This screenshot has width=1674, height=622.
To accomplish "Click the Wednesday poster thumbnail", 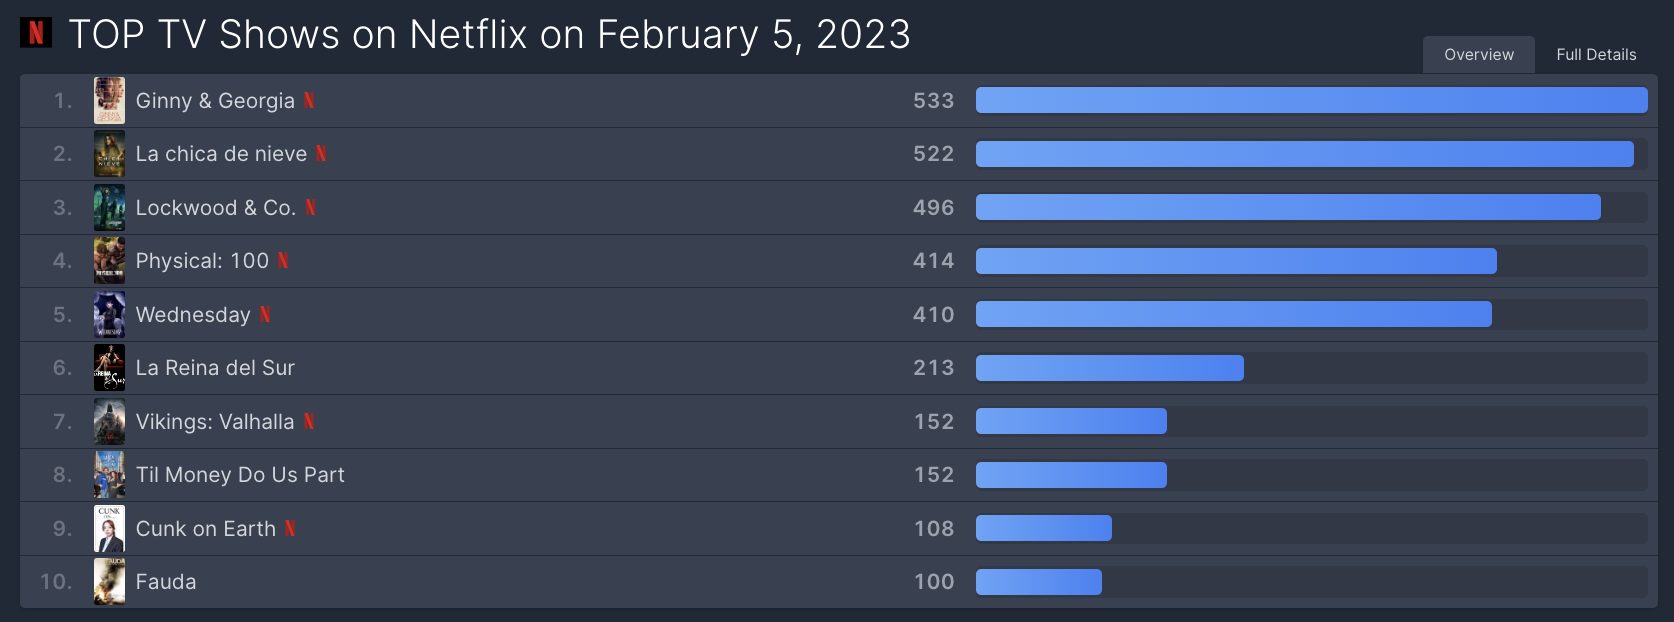I will point(109,314).
